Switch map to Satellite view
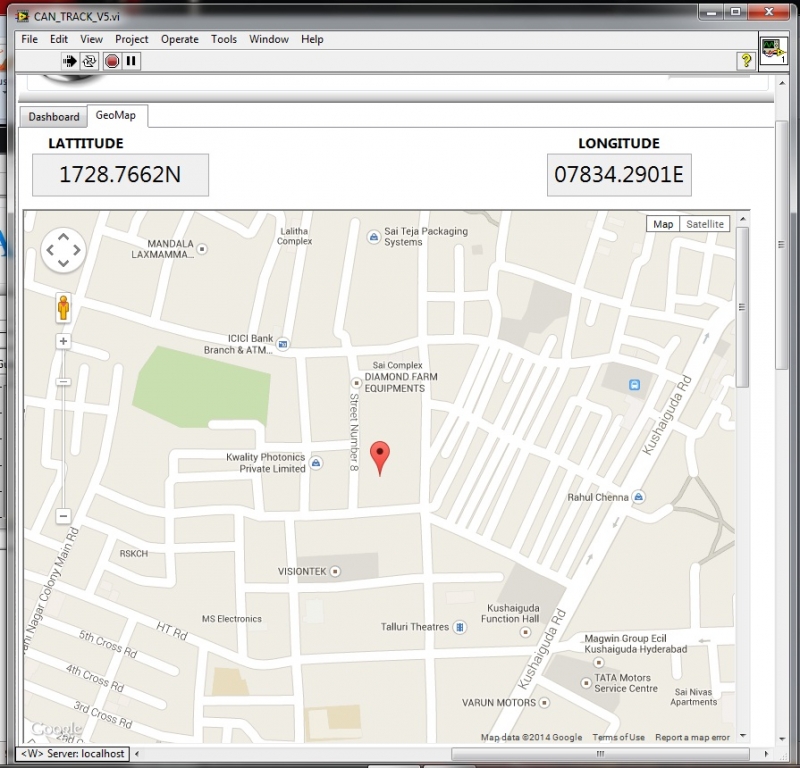The width and height of the screenshot is (800, 768). pyautogui.click(x=704, y=224)
